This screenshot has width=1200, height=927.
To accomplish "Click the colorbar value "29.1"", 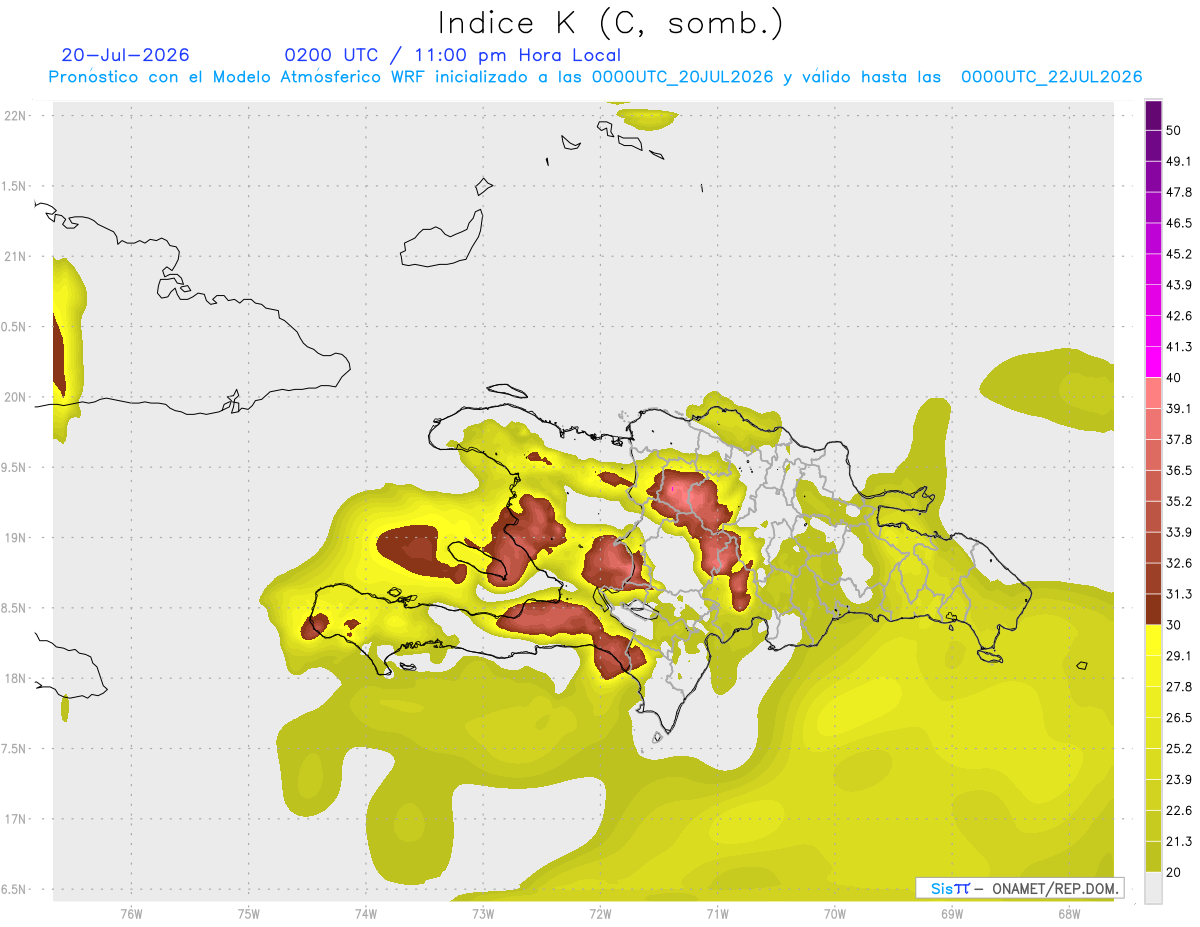I will 1179,656.
